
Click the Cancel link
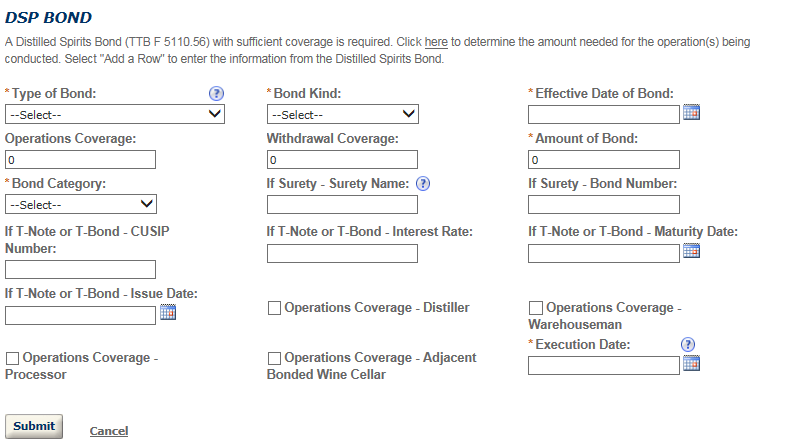coord(109,431)
